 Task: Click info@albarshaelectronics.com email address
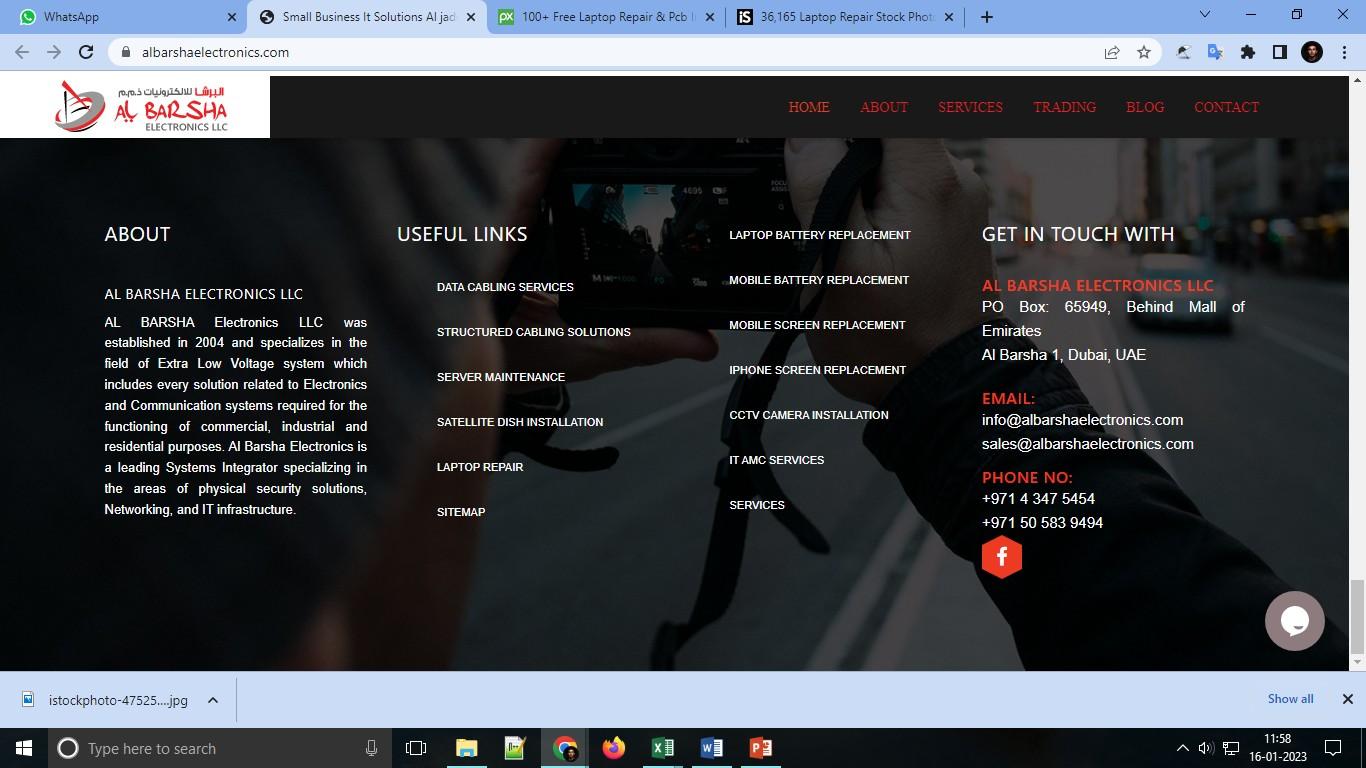(x=1082, y=420)
